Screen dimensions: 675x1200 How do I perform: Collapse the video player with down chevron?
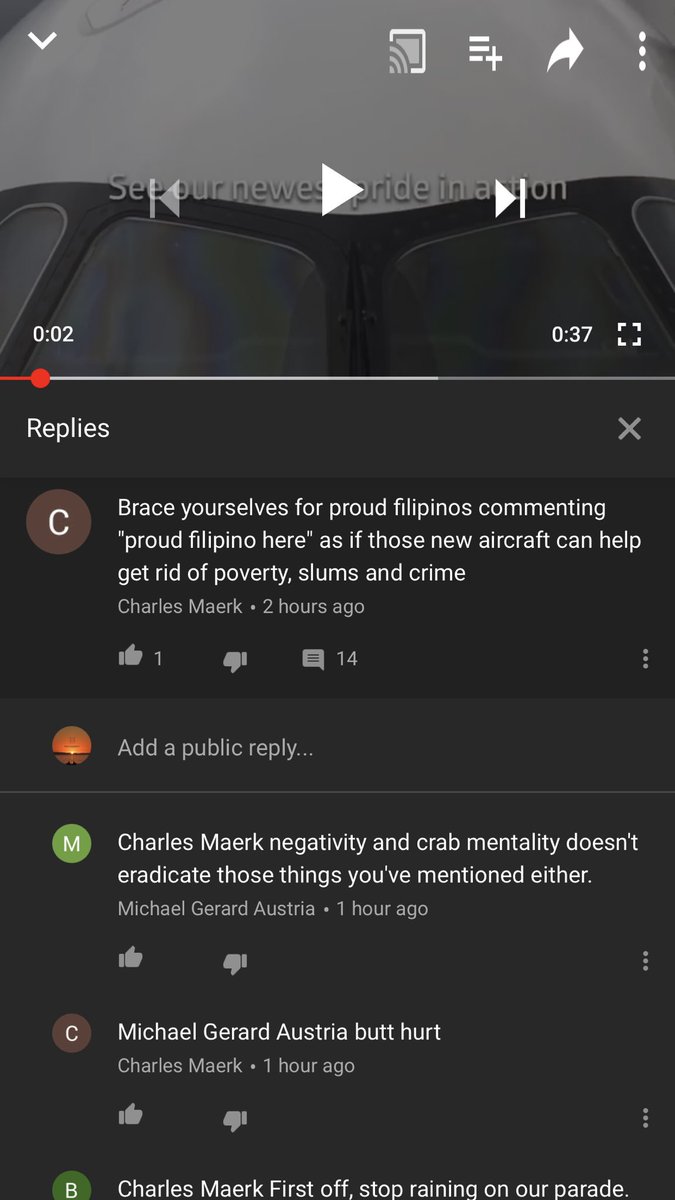click(42, 41)
